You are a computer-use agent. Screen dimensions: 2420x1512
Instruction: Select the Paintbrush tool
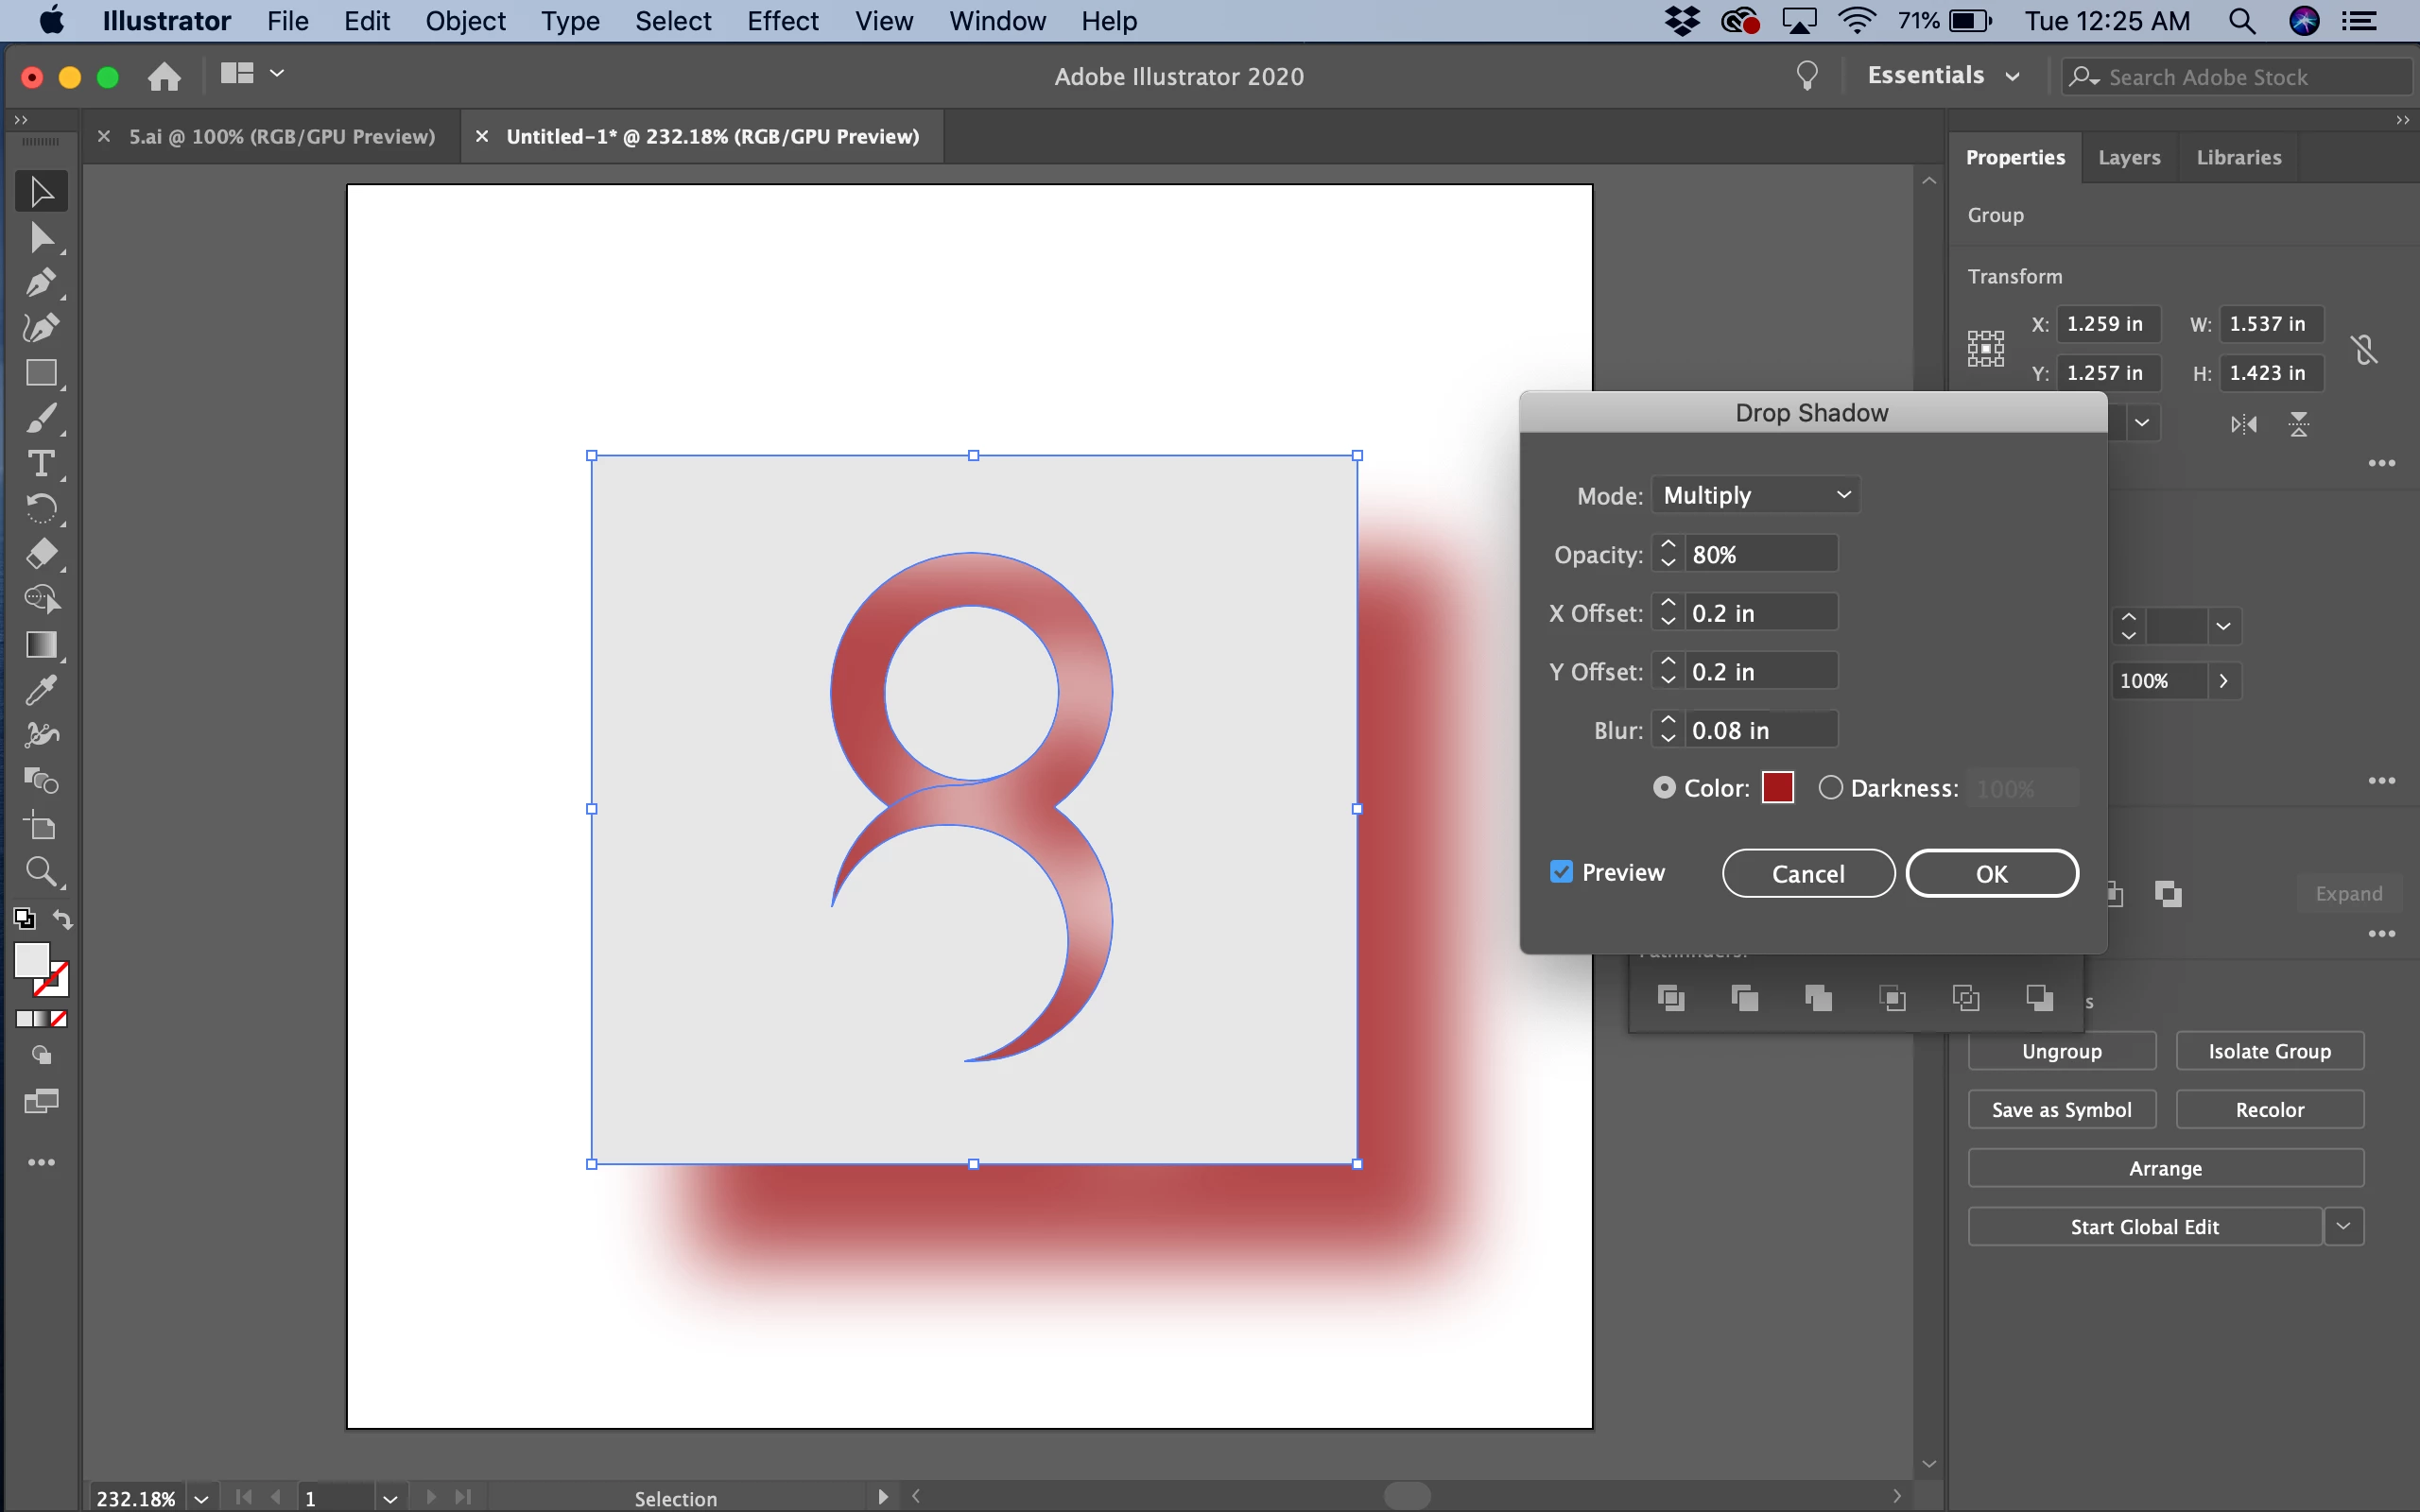(x=40, y=419)
